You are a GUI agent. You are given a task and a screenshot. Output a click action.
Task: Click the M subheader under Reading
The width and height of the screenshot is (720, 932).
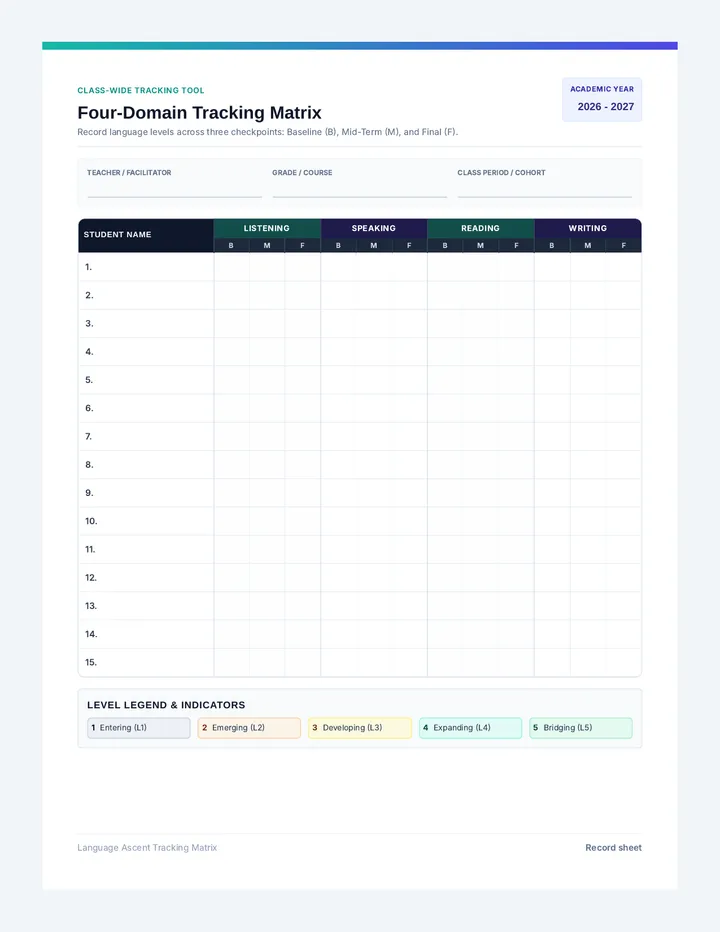point(480,245)
